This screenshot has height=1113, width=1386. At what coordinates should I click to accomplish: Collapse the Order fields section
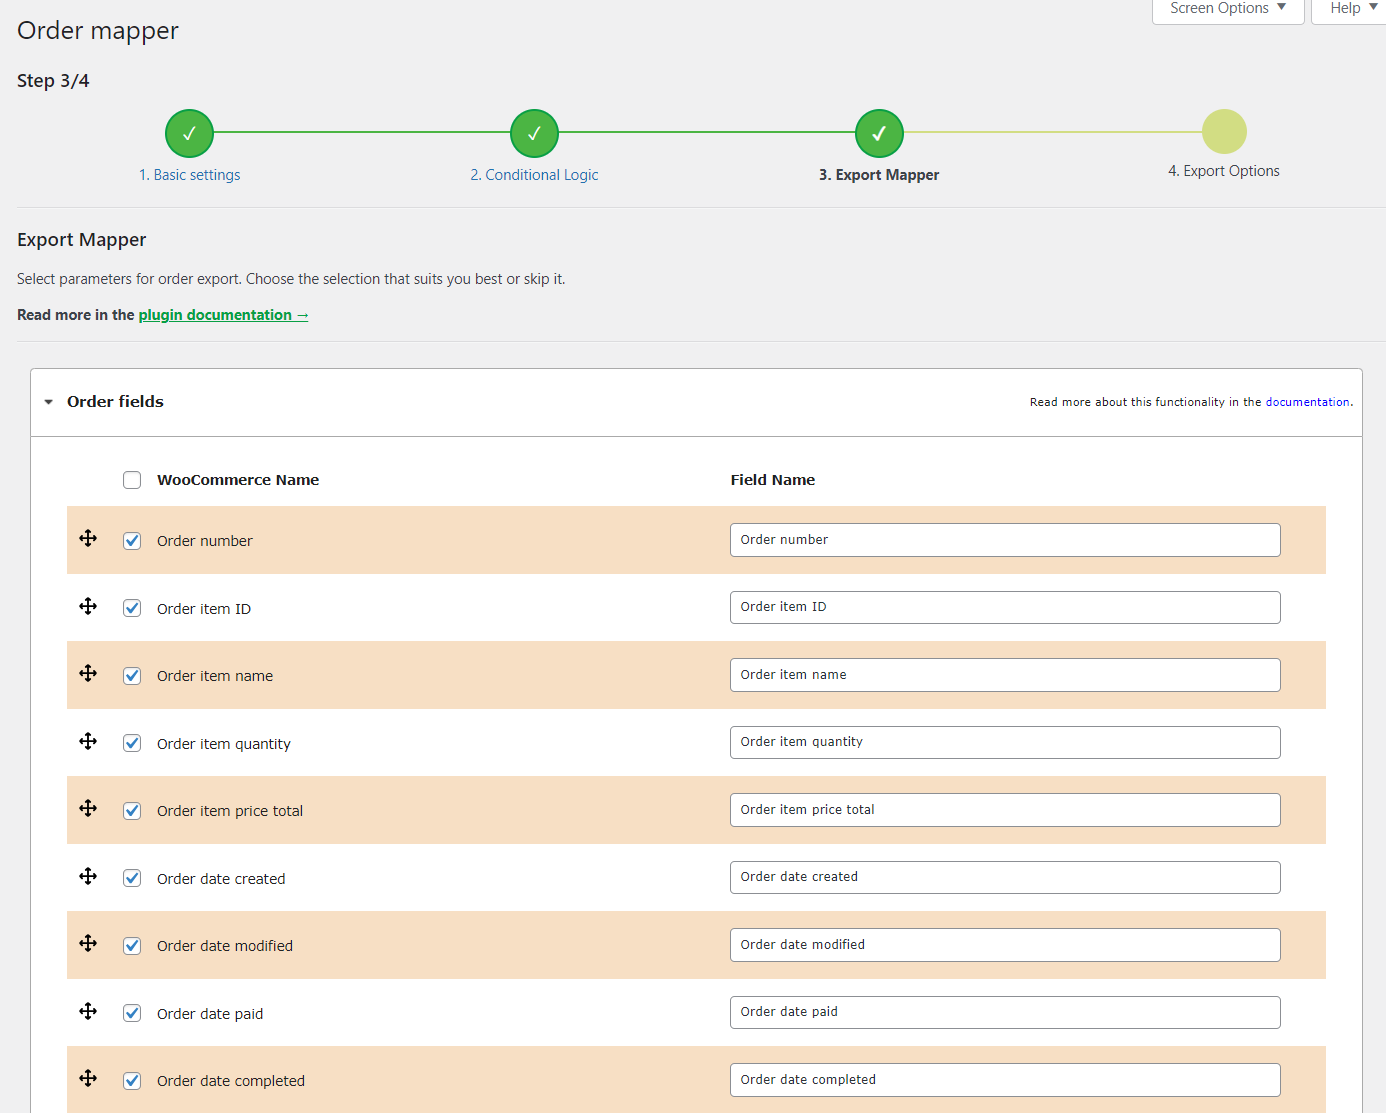click(x=48, y=401)
